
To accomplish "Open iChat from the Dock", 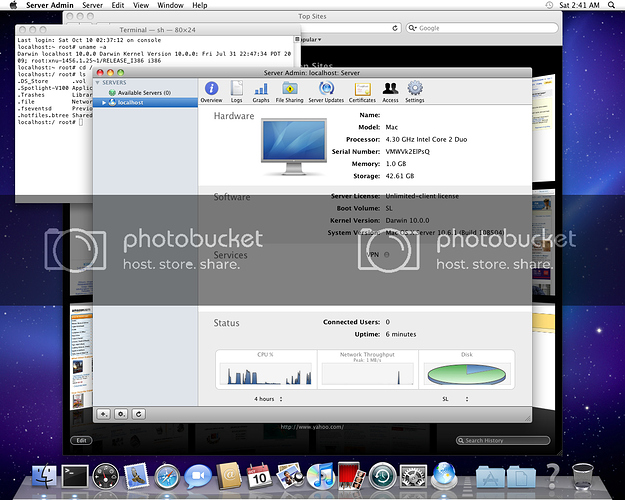I will (198, 476).
